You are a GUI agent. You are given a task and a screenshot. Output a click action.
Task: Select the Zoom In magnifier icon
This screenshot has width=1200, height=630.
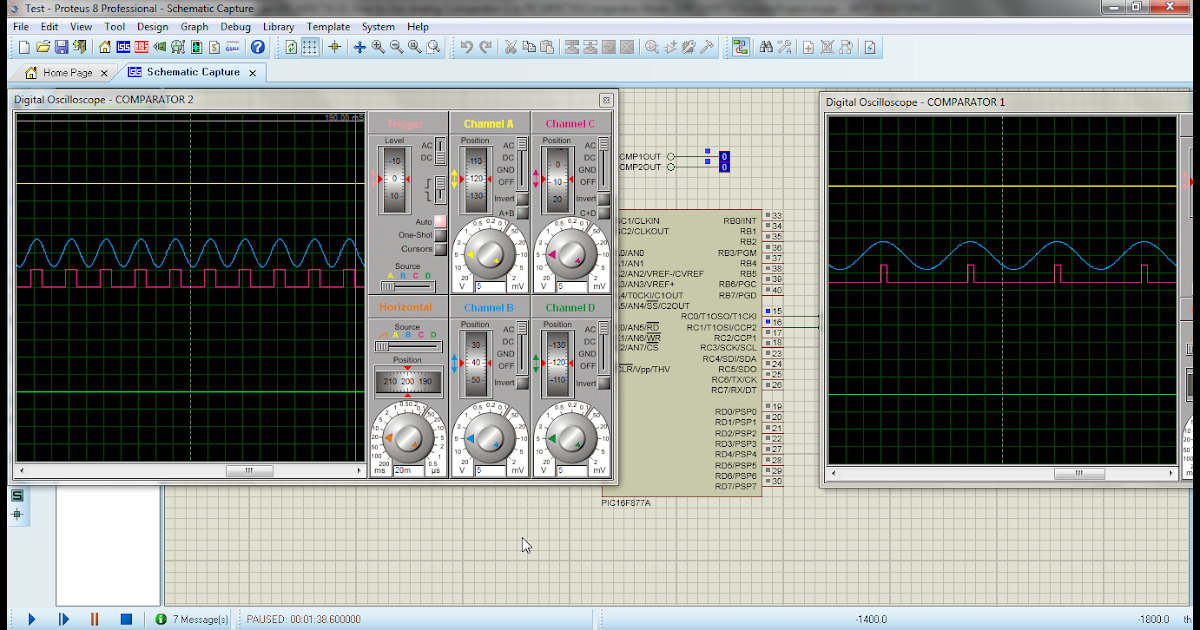[377, 48]
